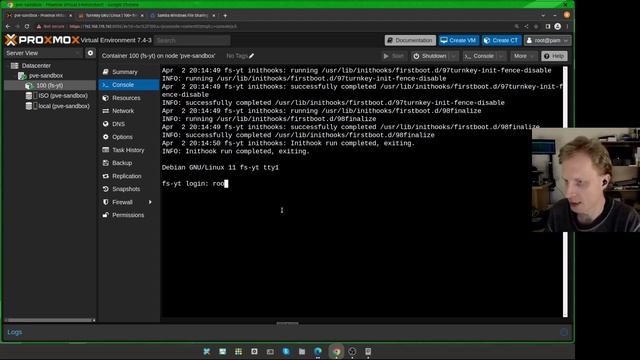Click the Help button
The height and width of the screenshot is (360, 640).
click(554, 56)
